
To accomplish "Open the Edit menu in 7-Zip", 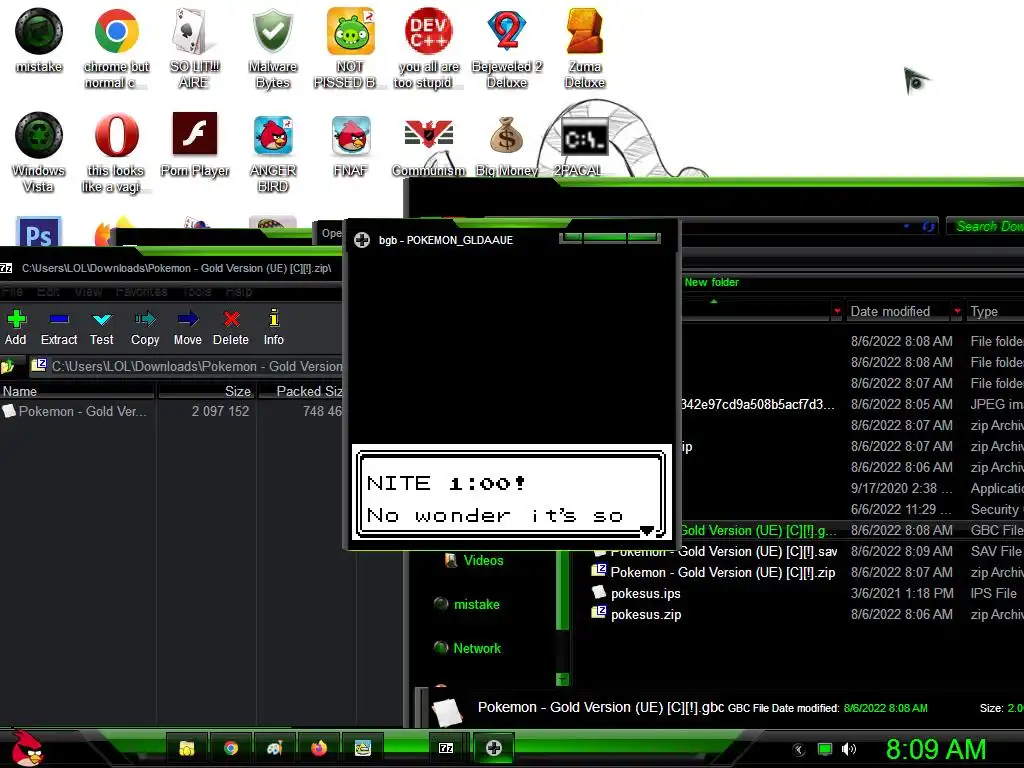I will pos(48,291).
